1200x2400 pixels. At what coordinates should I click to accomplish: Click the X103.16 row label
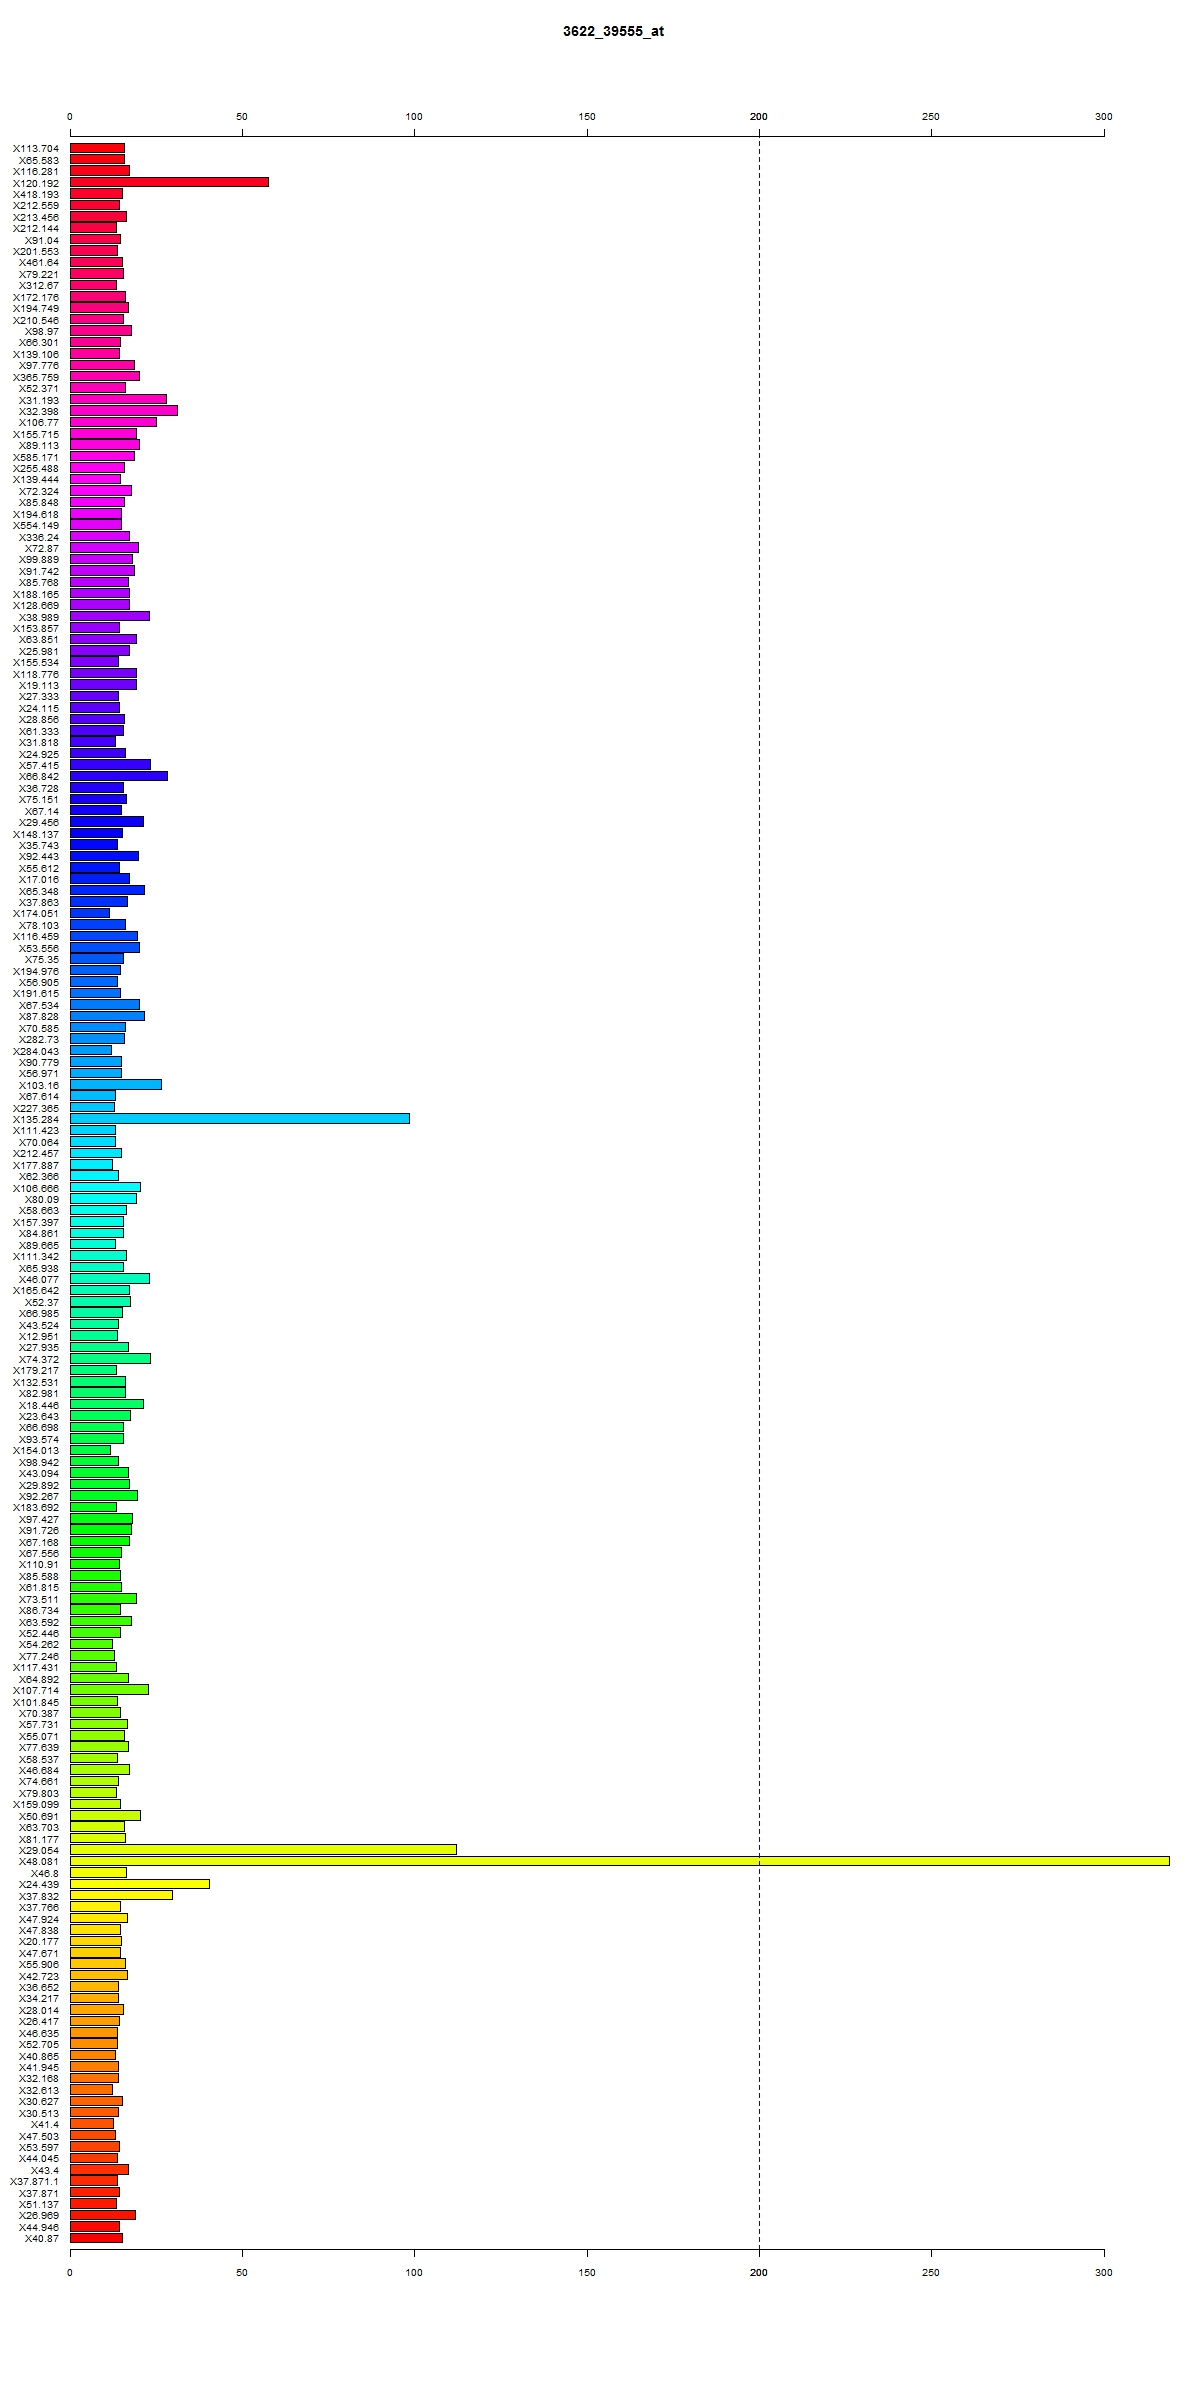tap(39, 1085)
